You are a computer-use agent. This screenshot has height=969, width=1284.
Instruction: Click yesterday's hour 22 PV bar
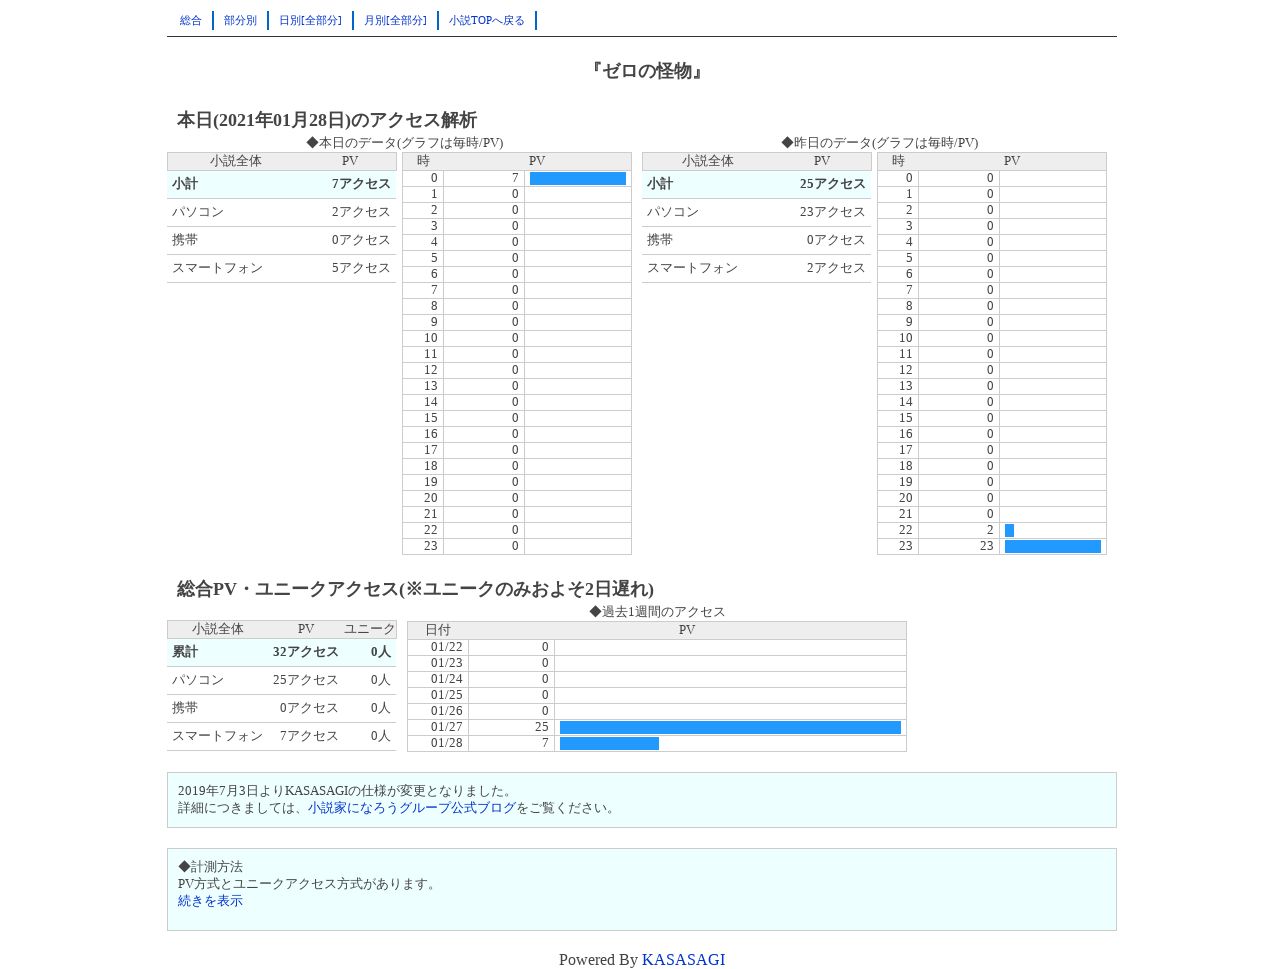click(x=1009, y=531)
